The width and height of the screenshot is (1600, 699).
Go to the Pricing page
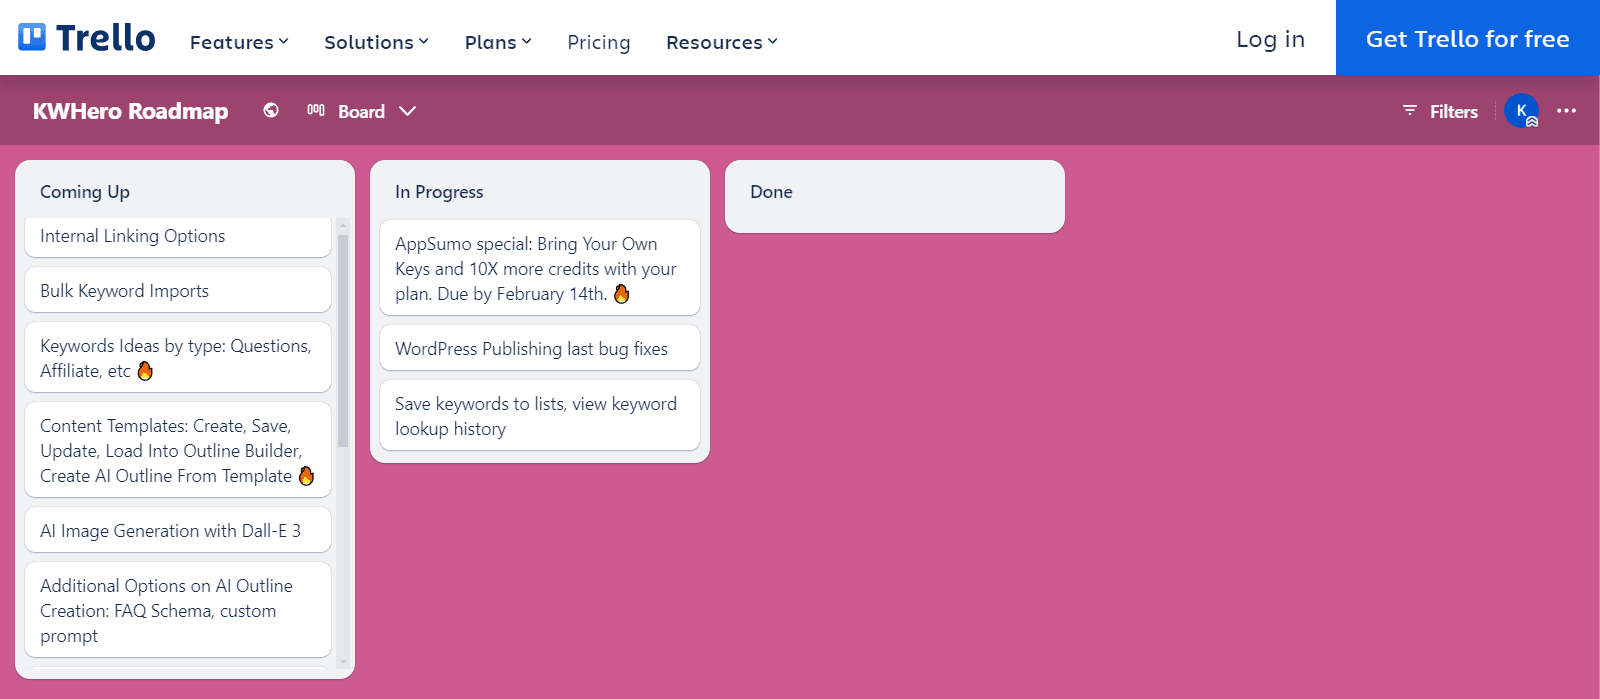[598, 42]
